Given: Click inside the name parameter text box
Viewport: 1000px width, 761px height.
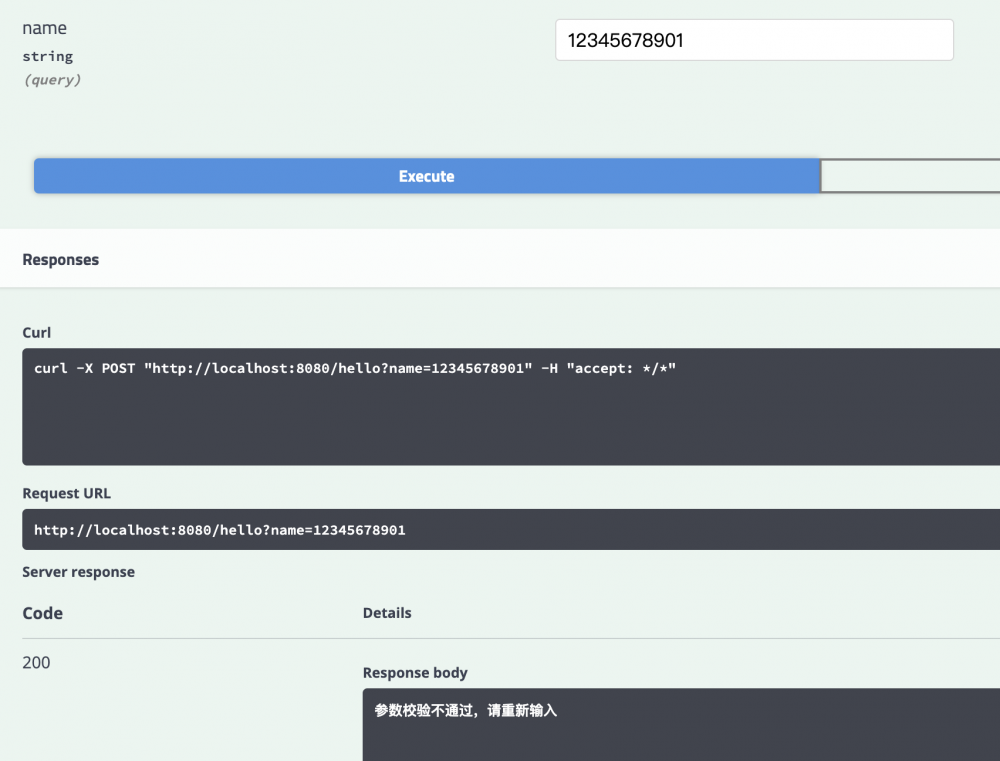Looking at the screenshot, I should click(x=754, y=40).
